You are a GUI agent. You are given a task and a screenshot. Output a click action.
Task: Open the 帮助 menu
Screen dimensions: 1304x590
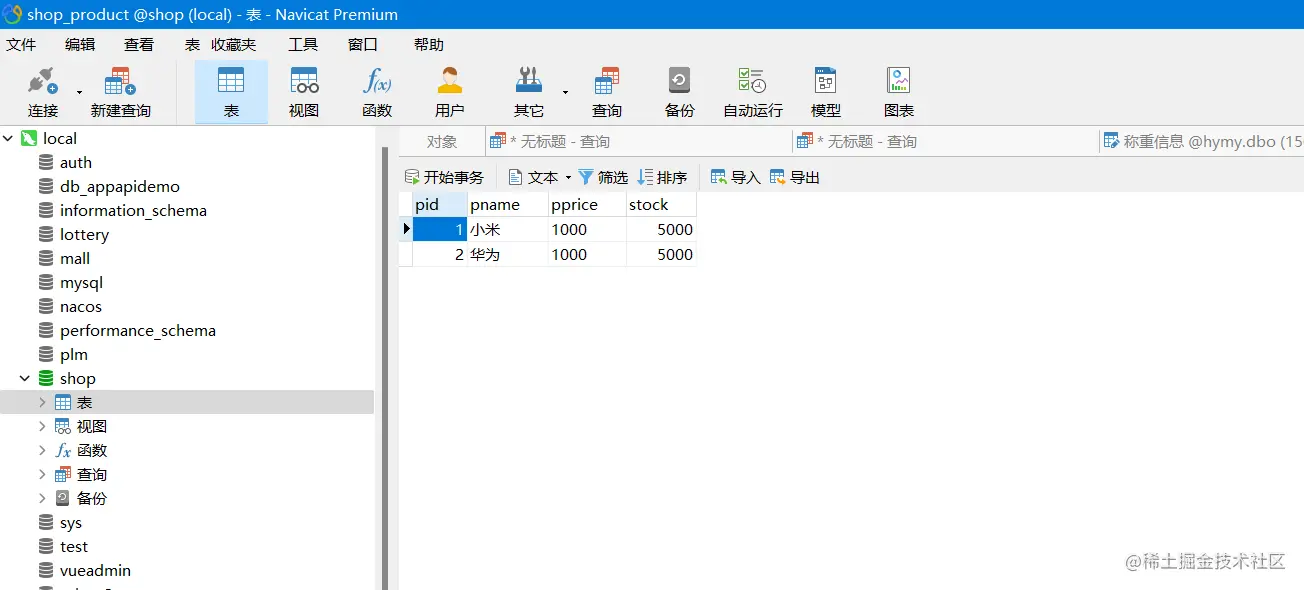pos(429,44)
